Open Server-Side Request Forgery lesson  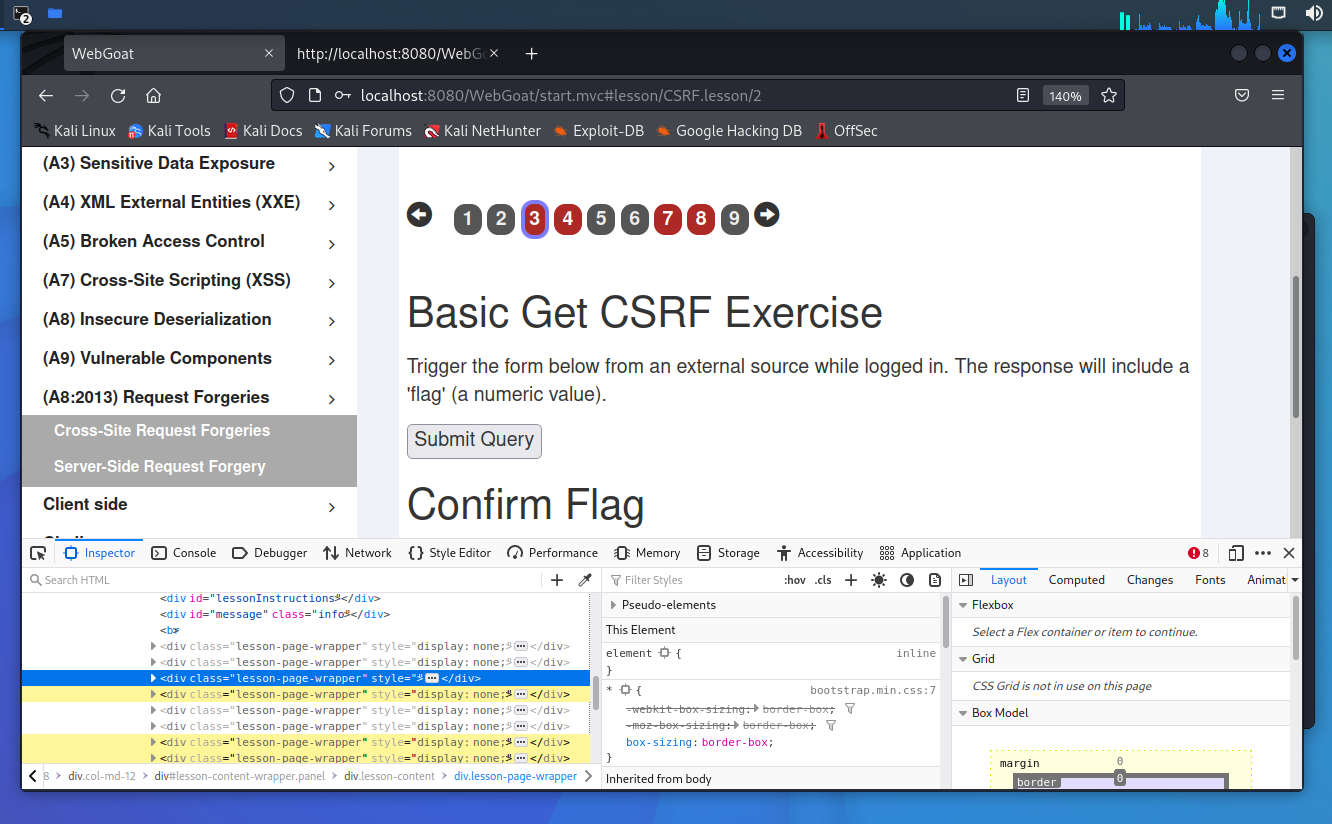pos(160,467)
